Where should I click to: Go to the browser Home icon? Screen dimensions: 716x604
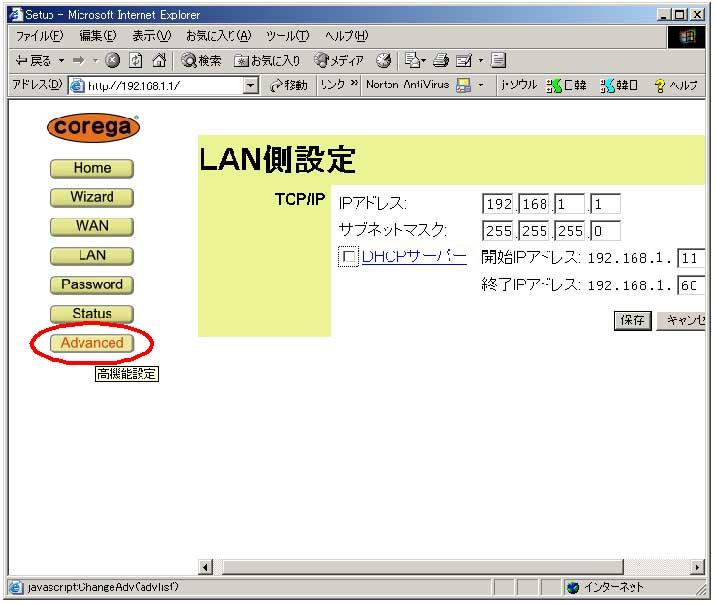click(158, 61)
